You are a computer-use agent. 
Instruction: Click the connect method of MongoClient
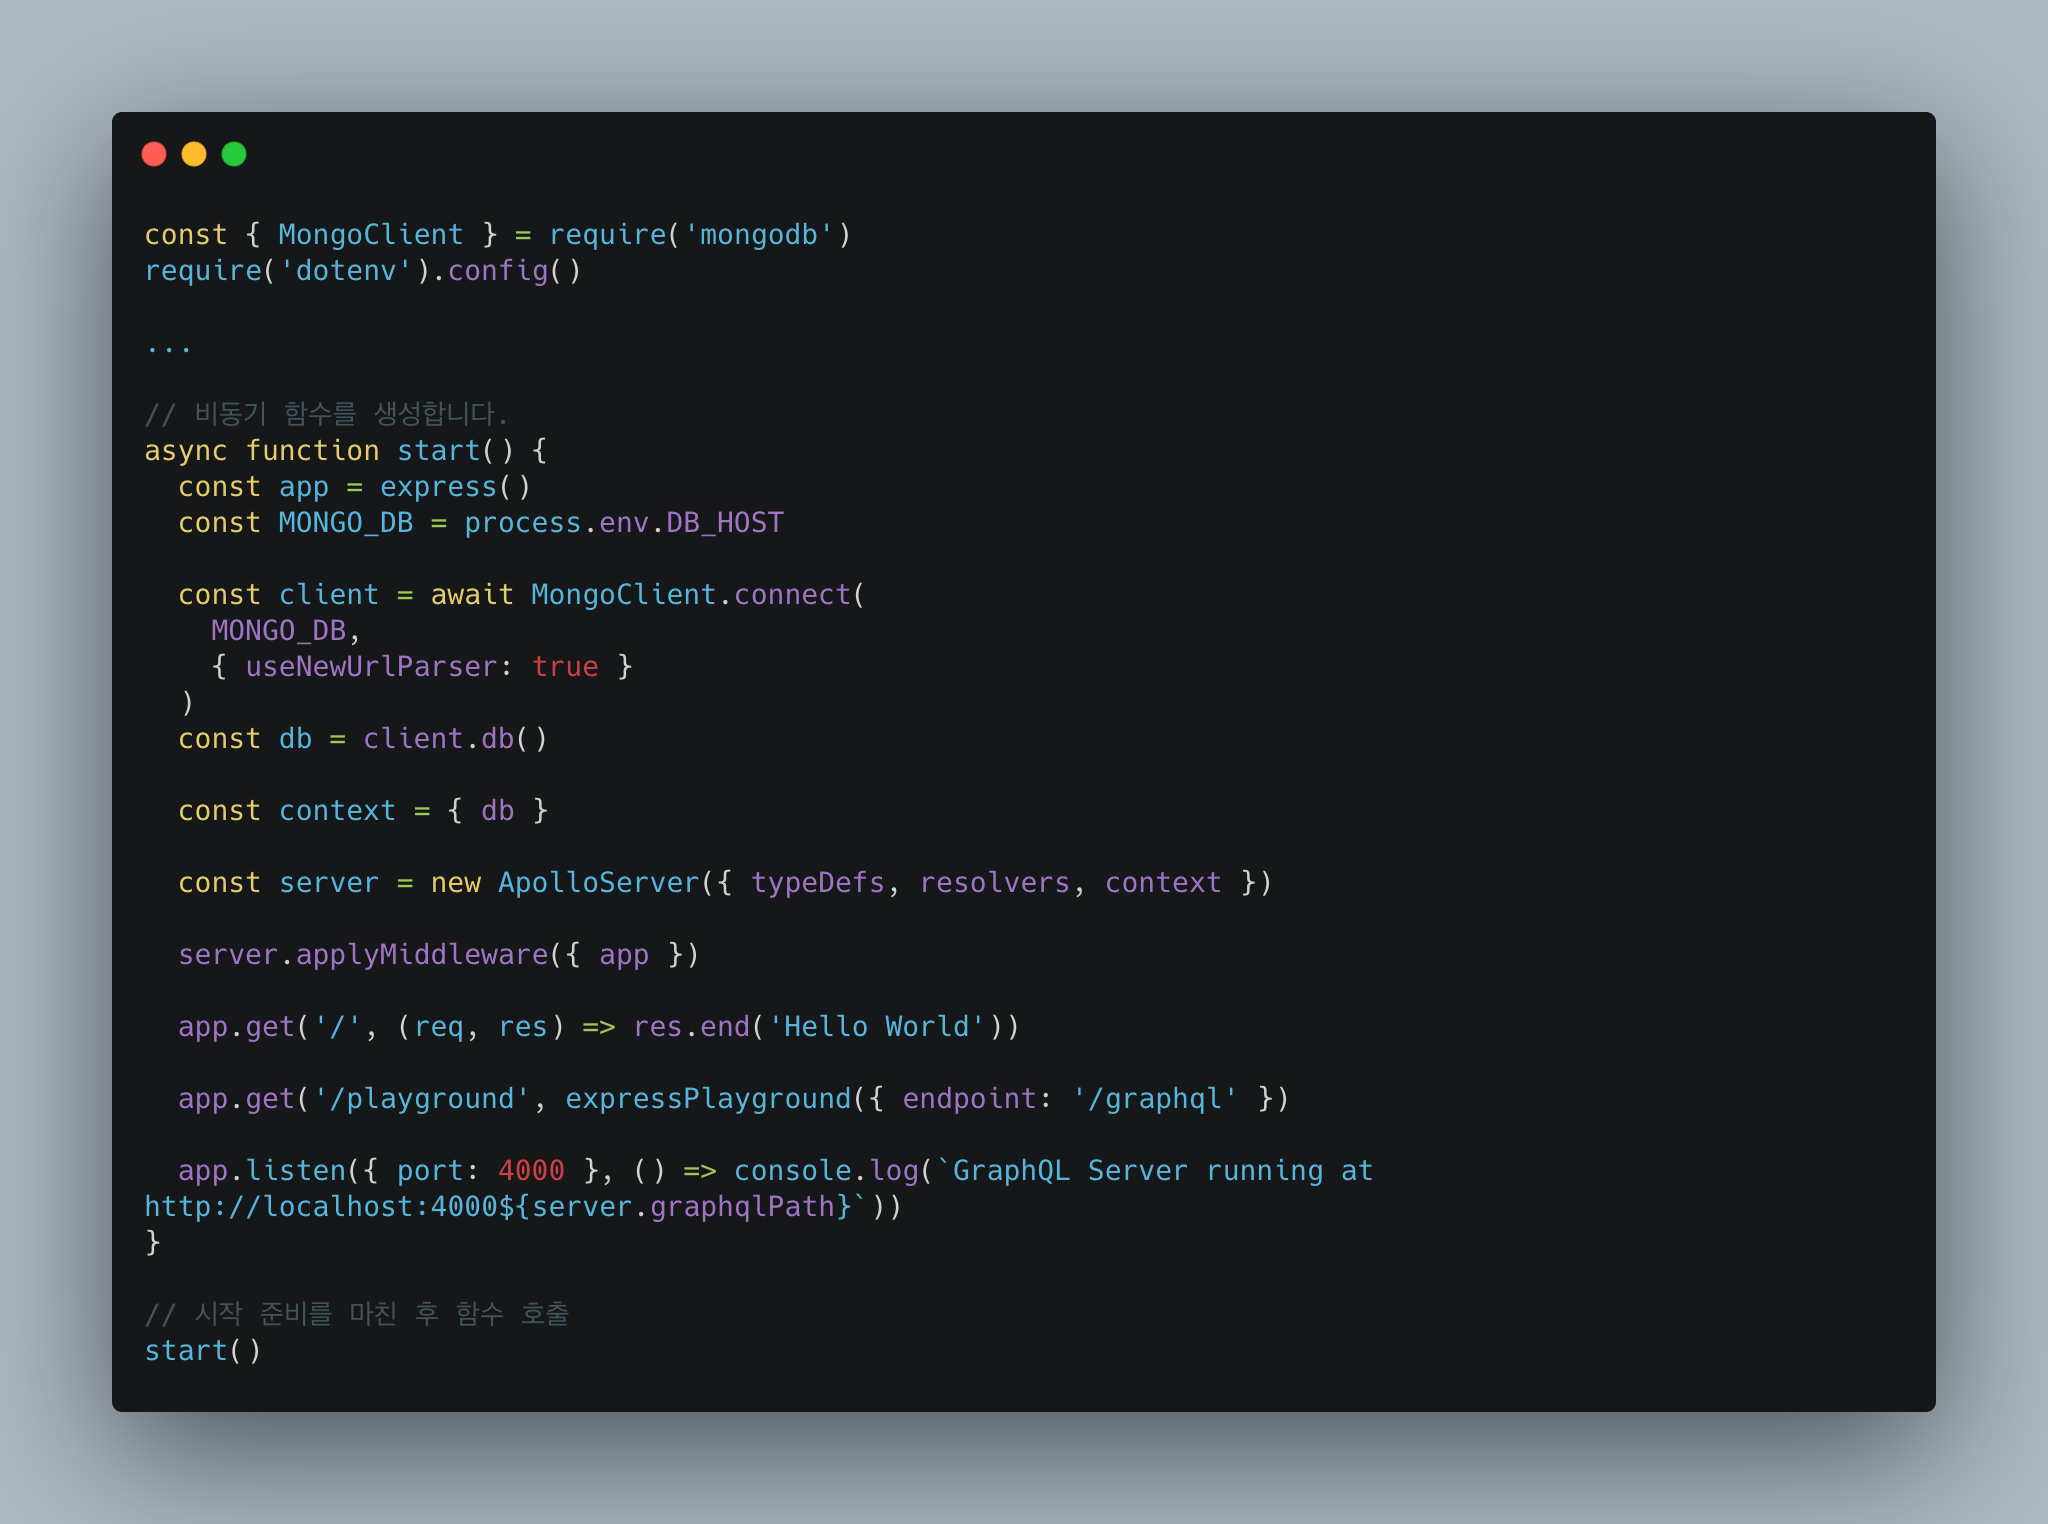coord(792,595)
